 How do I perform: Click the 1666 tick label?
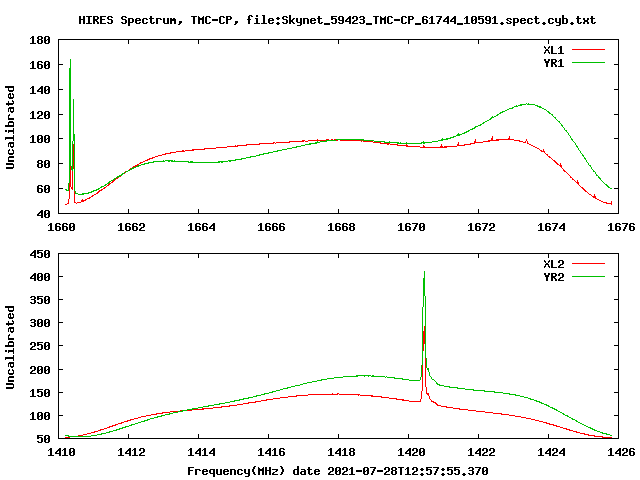[x=271, y=227]
